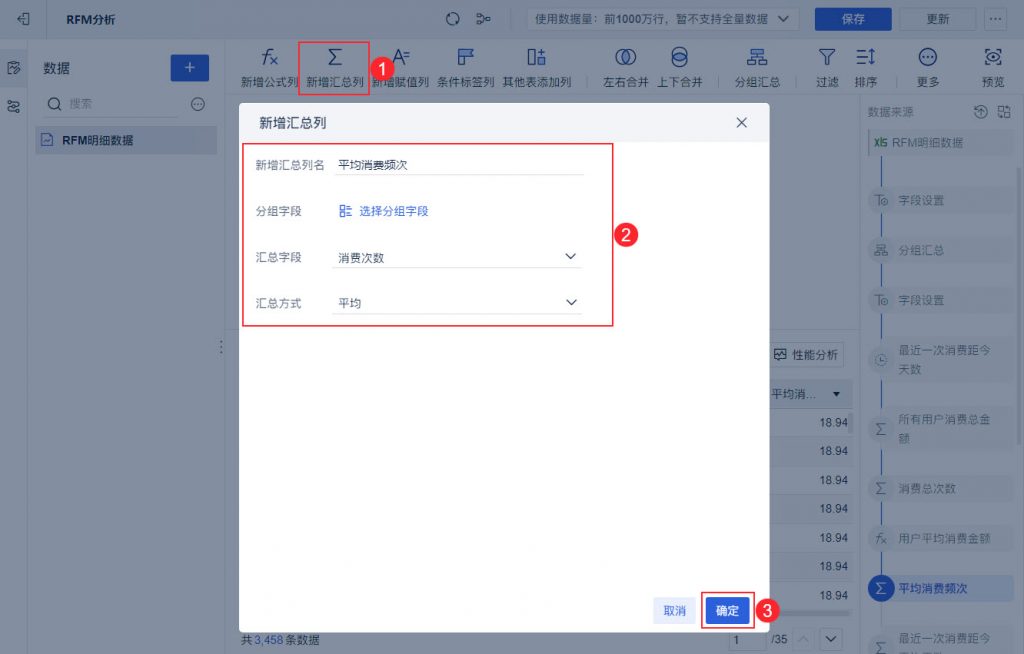Select the second 字段设置 step
The width and height of the screenshot is (1024, 654).
[940, 301]
